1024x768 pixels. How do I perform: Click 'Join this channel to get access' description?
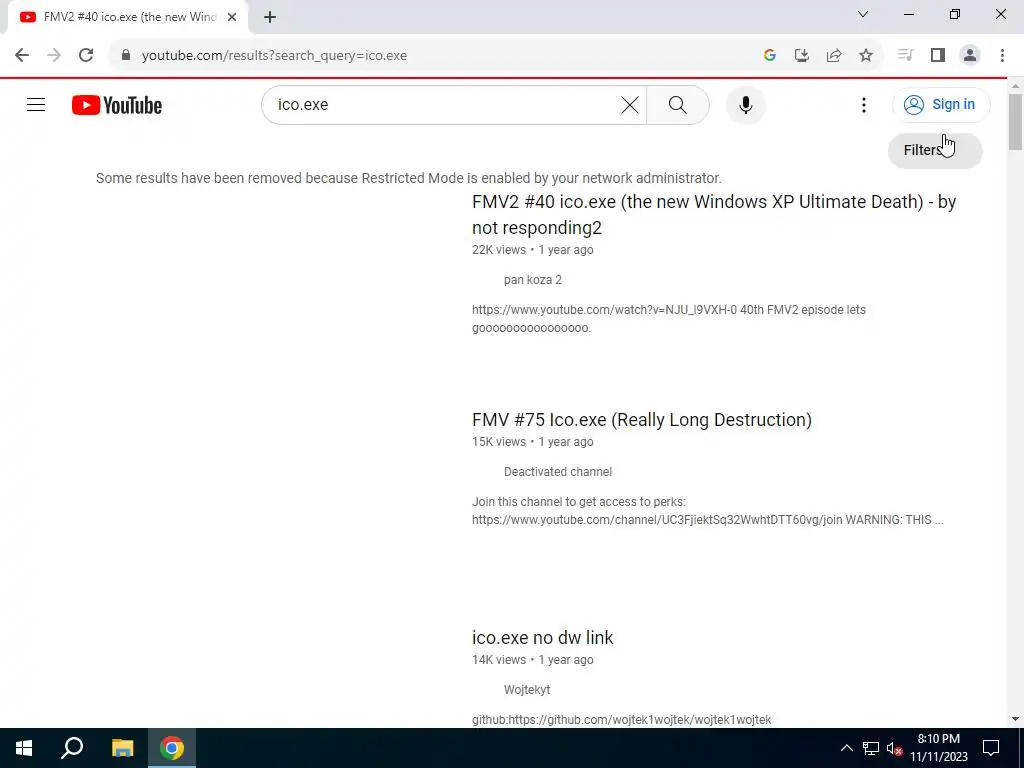[x=707, y=511]
